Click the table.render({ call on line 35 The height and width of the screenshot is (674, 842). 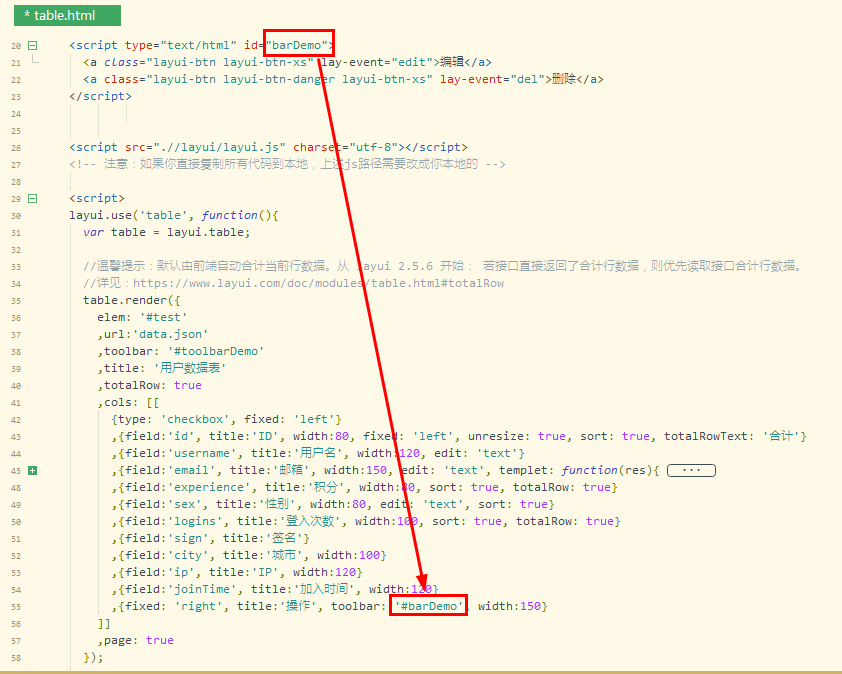click(132, 300)
